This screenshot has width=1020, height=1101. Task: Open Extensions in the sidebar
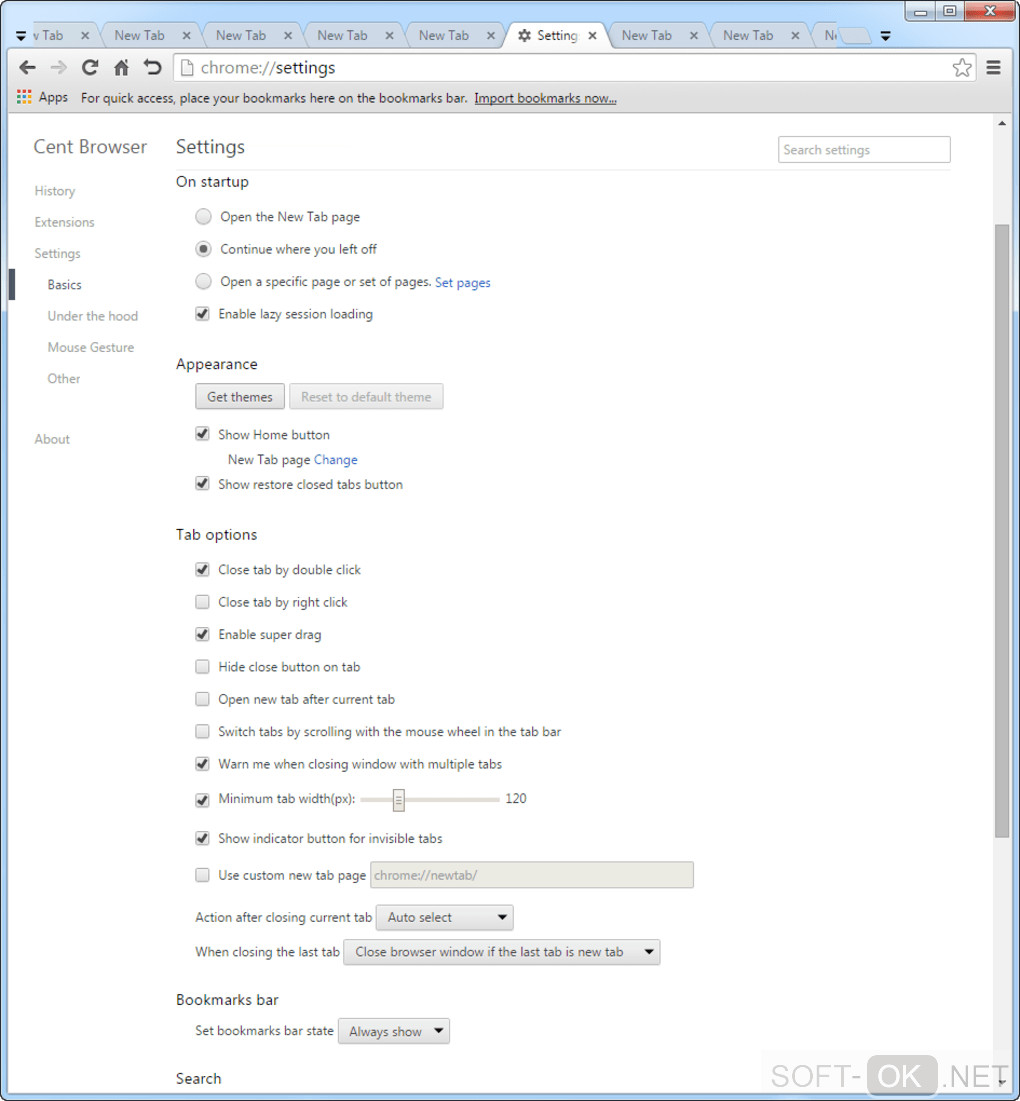point(65,222)
